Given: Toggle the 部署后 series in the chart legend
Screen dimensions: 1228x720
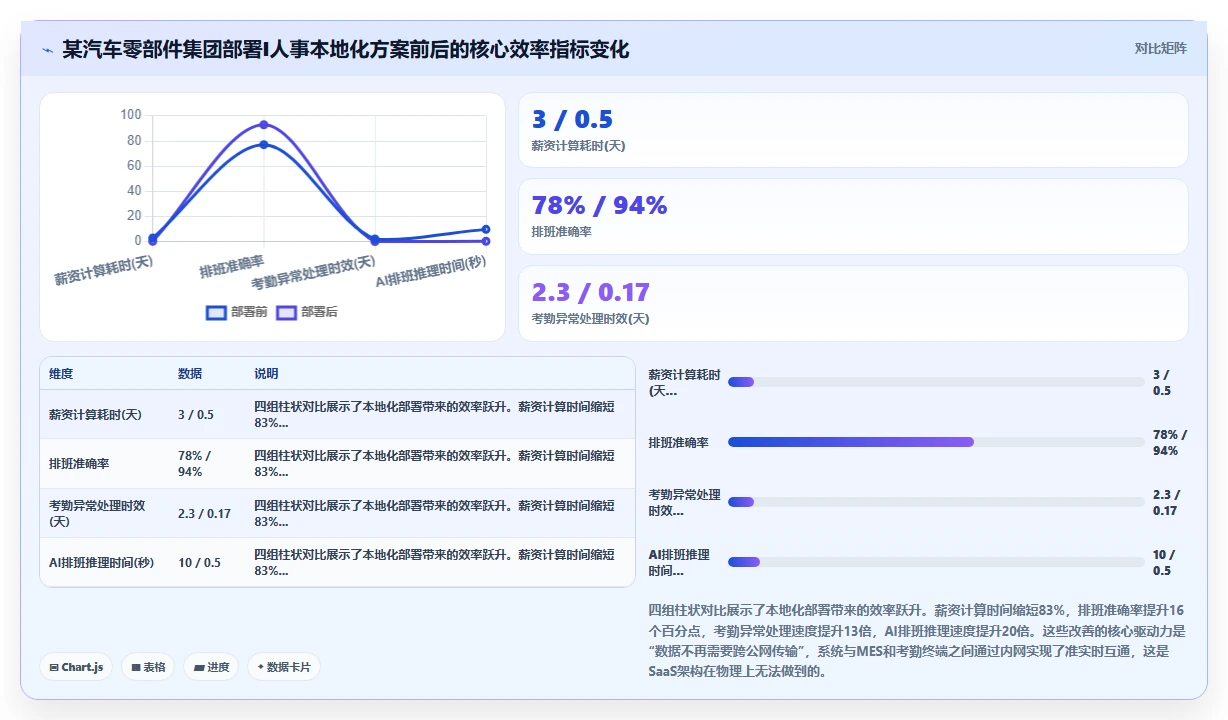Looking at the screenshot, I should click(307, 312).
